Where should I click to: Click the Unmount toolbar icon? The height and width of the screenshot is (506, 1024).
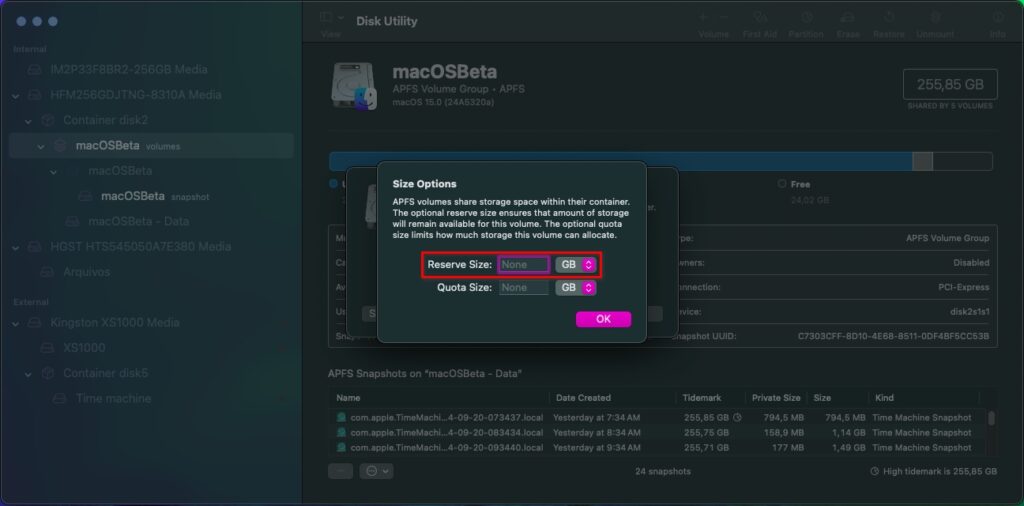click(935, 18)
